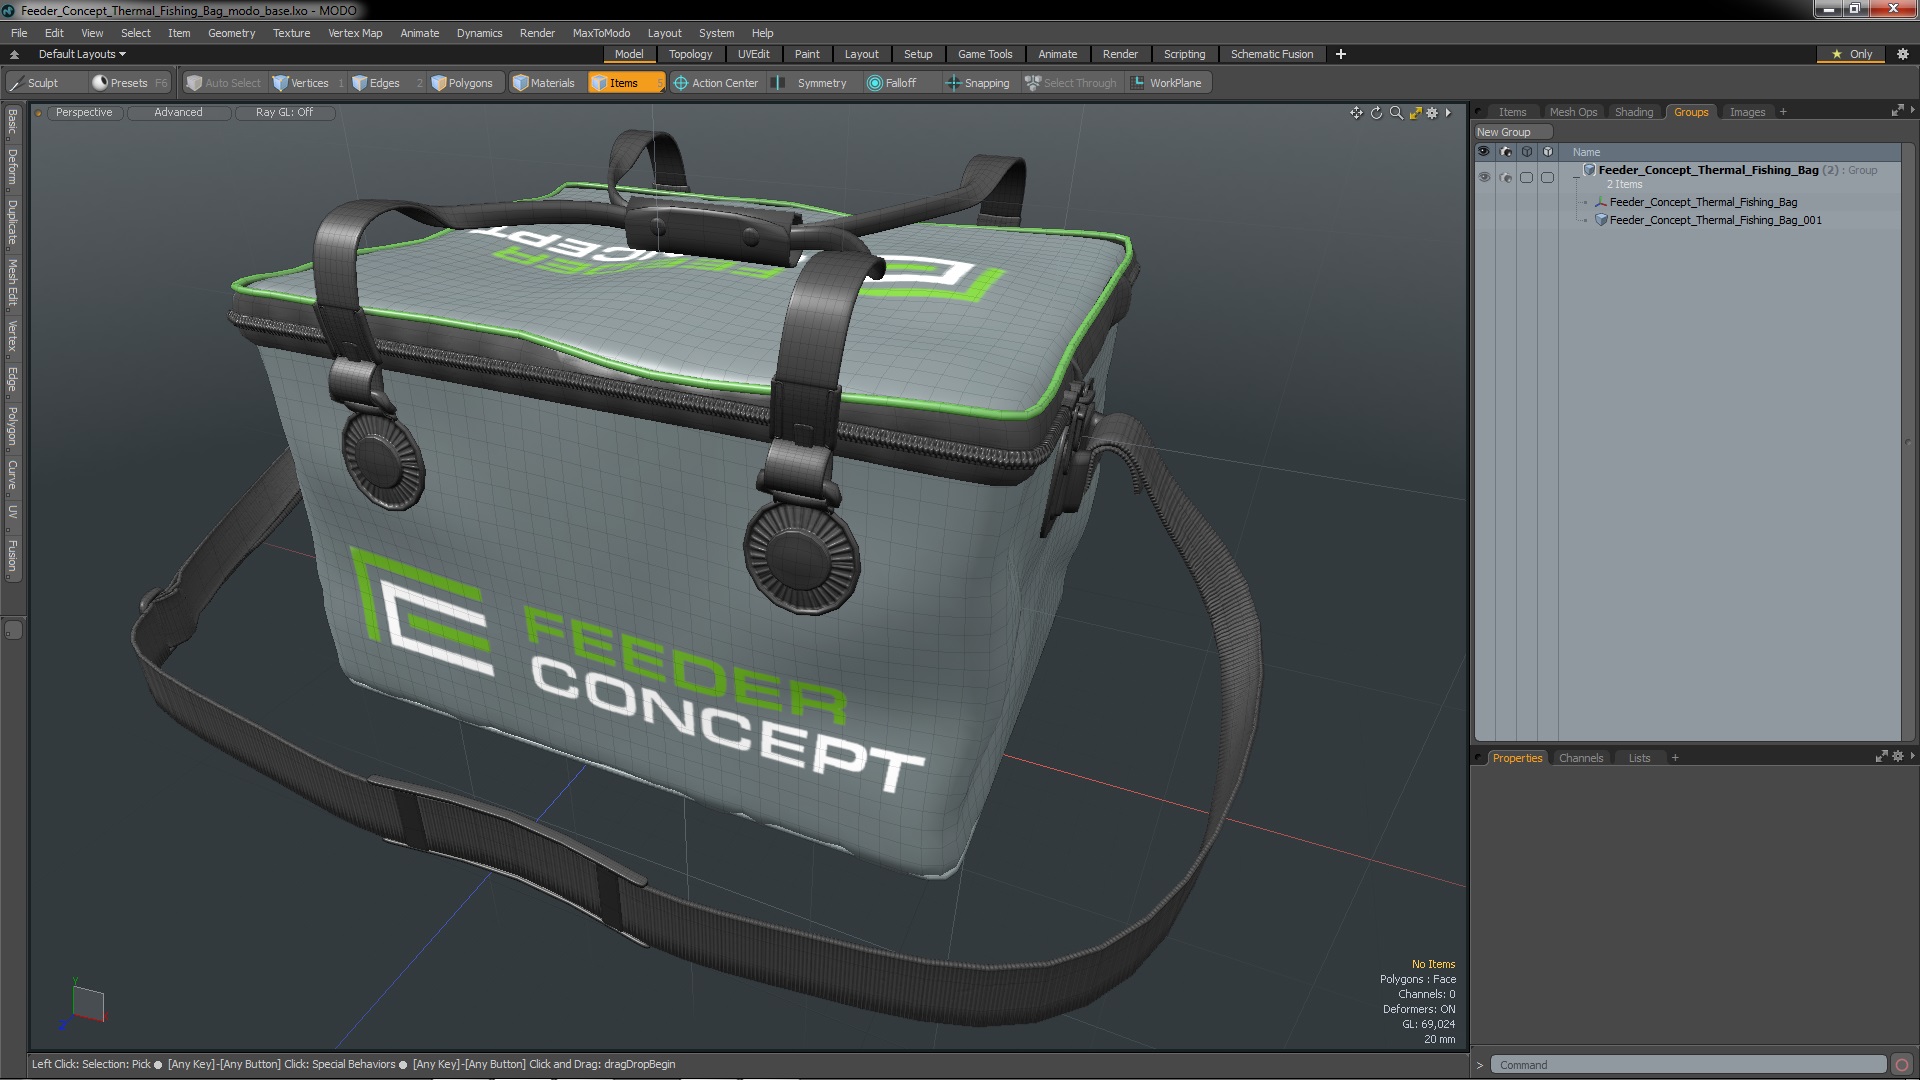Add new tab in Groups panel
This screenshot has height=1080, width=1920.
click(1783, 112)
